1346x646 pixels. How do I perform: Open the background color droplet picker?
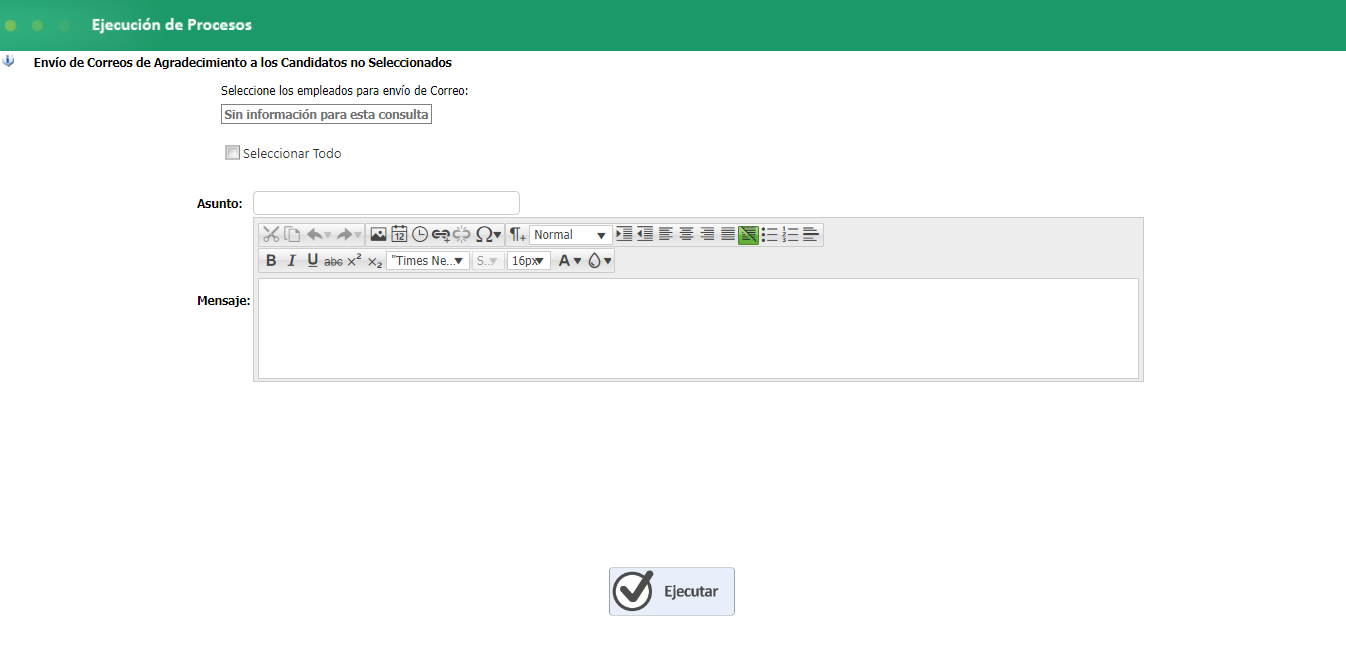click(x=600, y=261)
